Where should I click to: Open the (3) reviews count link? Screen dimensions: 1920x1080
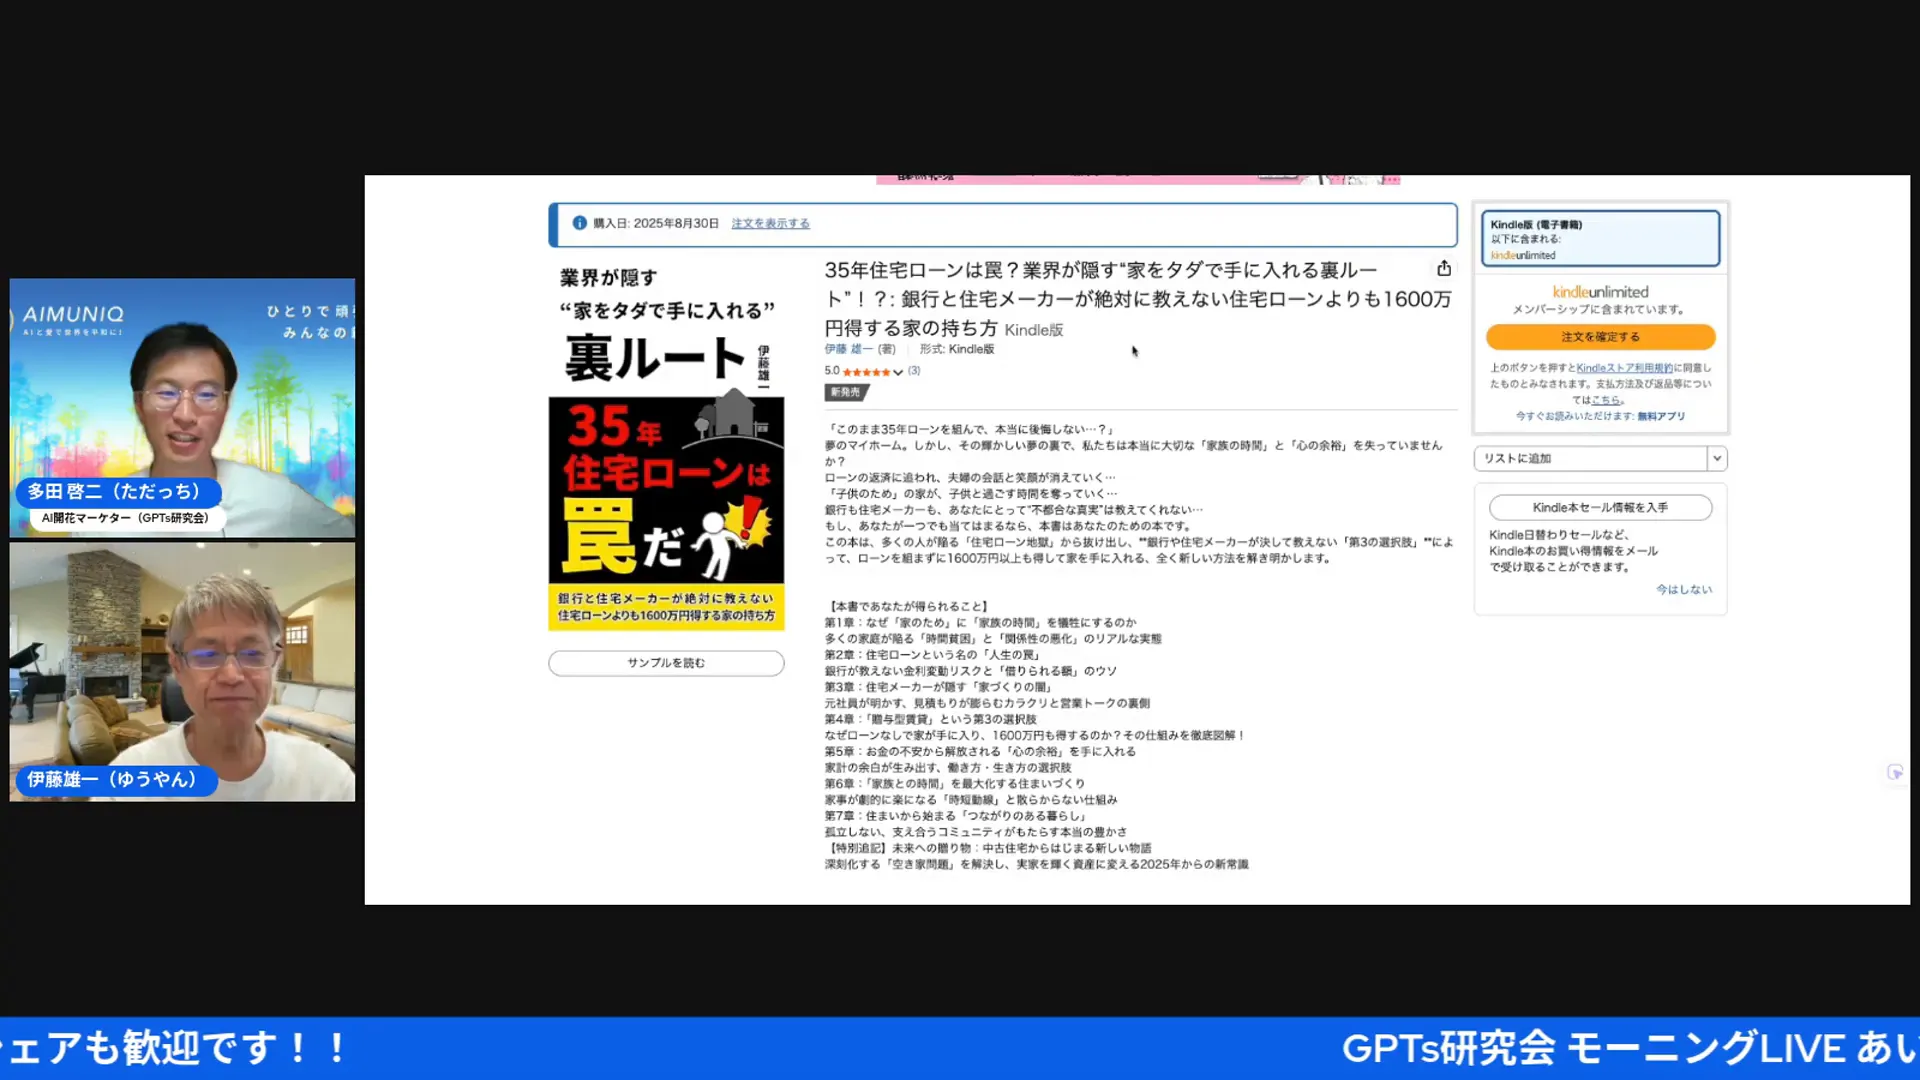click(x=914, y=371)
